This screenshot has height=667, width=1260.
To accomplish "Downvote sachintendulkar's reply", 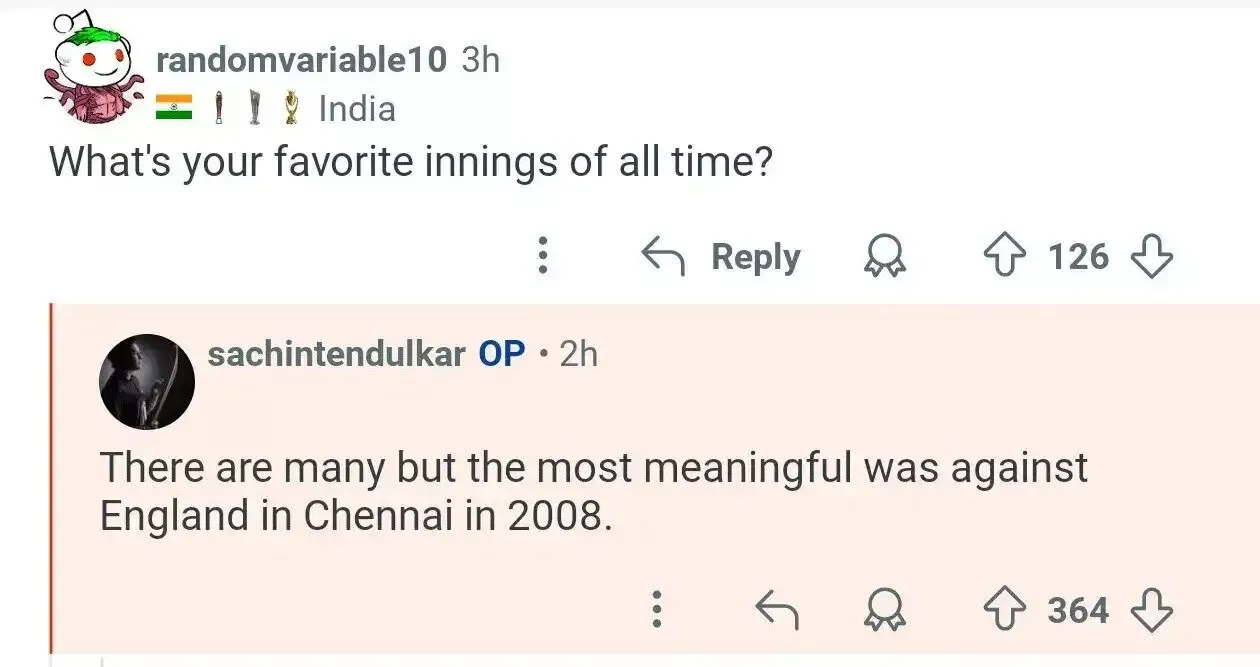I will coord(1150,609).
